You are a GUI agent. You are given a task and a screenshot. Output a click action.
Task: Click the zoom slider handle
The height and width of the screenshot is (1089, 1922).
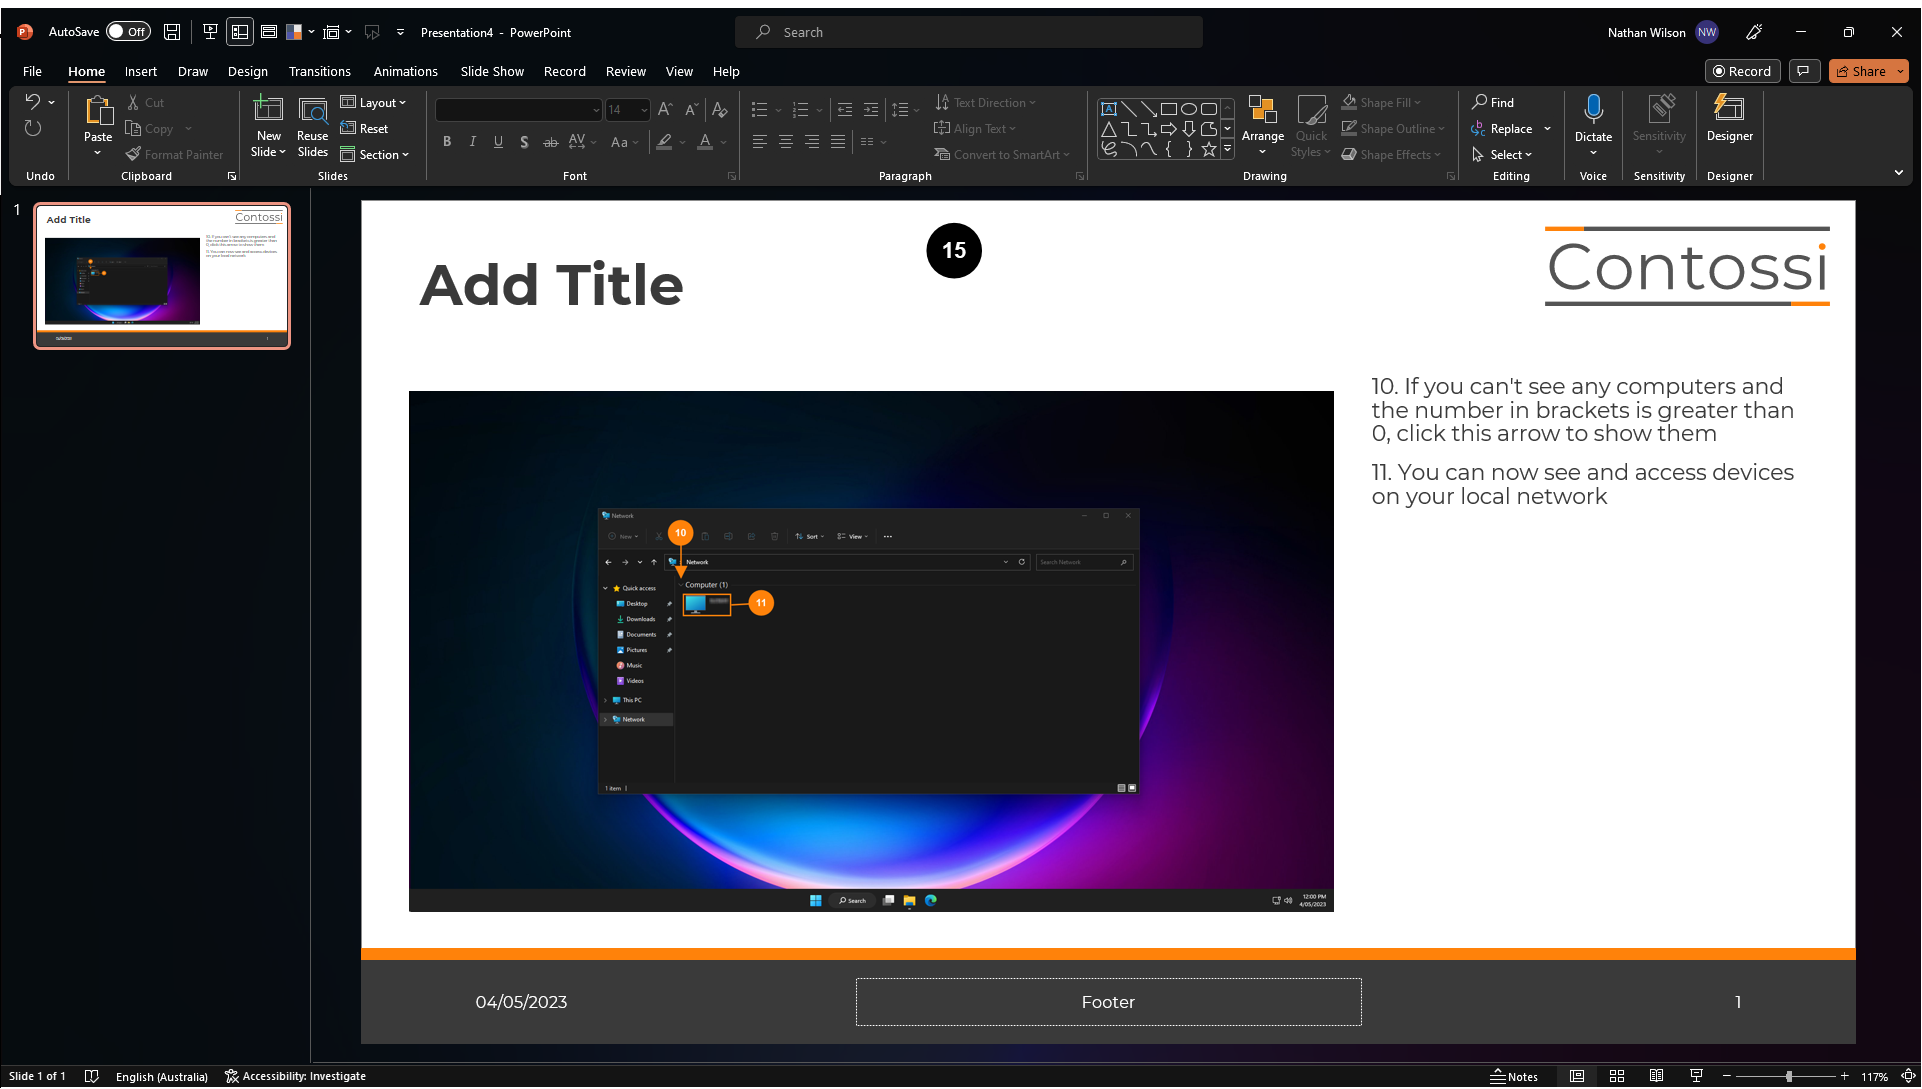[x=1788, y=1076]
